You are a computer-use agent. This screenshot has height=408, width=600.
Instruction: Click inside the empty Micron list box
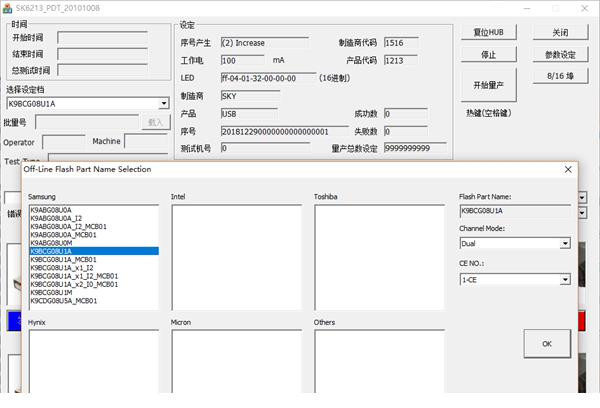[x=236, y=361]
